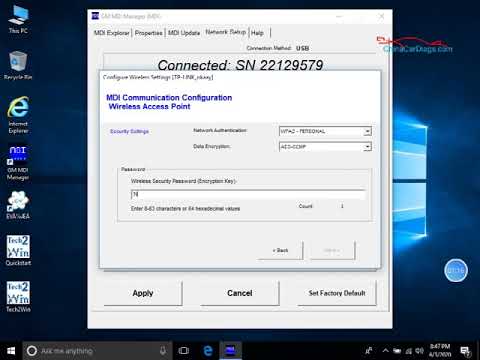480x360 pixels.
Task: Launch Tech2Win Quickstart shortcut
Action: [18, 250]
